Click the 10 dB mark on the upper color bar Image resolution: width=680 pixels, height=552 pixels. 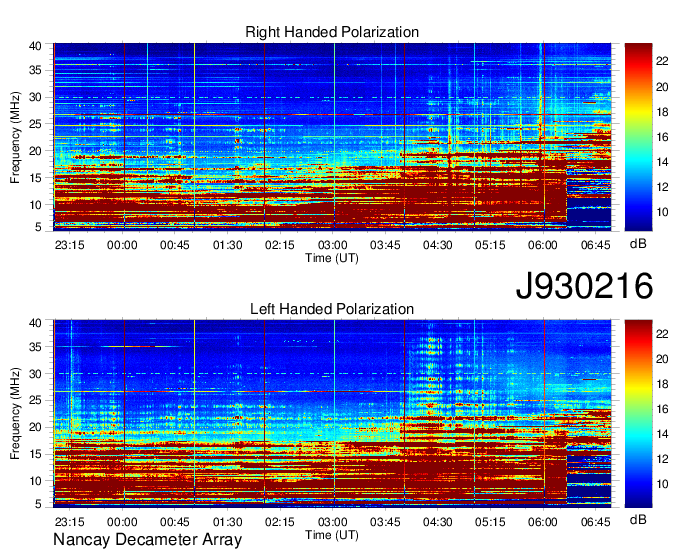[x=662, y=212]
